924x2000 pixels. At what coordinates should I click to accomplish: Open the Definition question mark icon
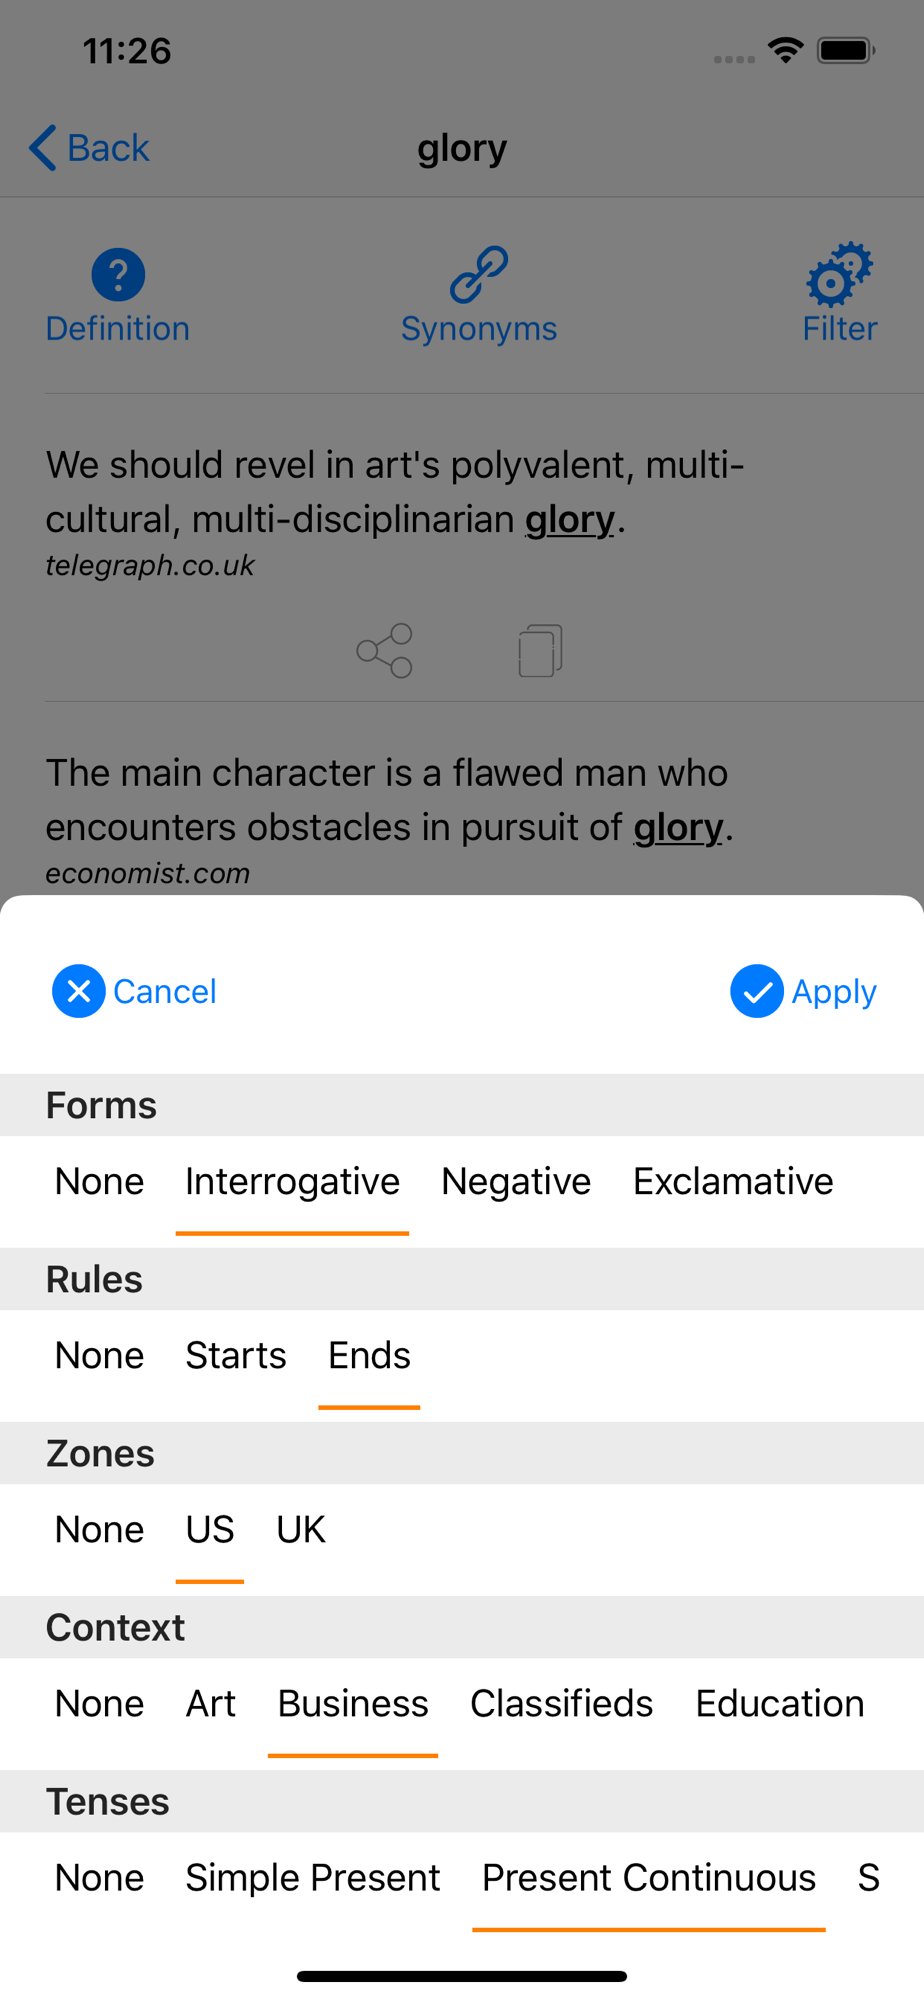(118, 274)
